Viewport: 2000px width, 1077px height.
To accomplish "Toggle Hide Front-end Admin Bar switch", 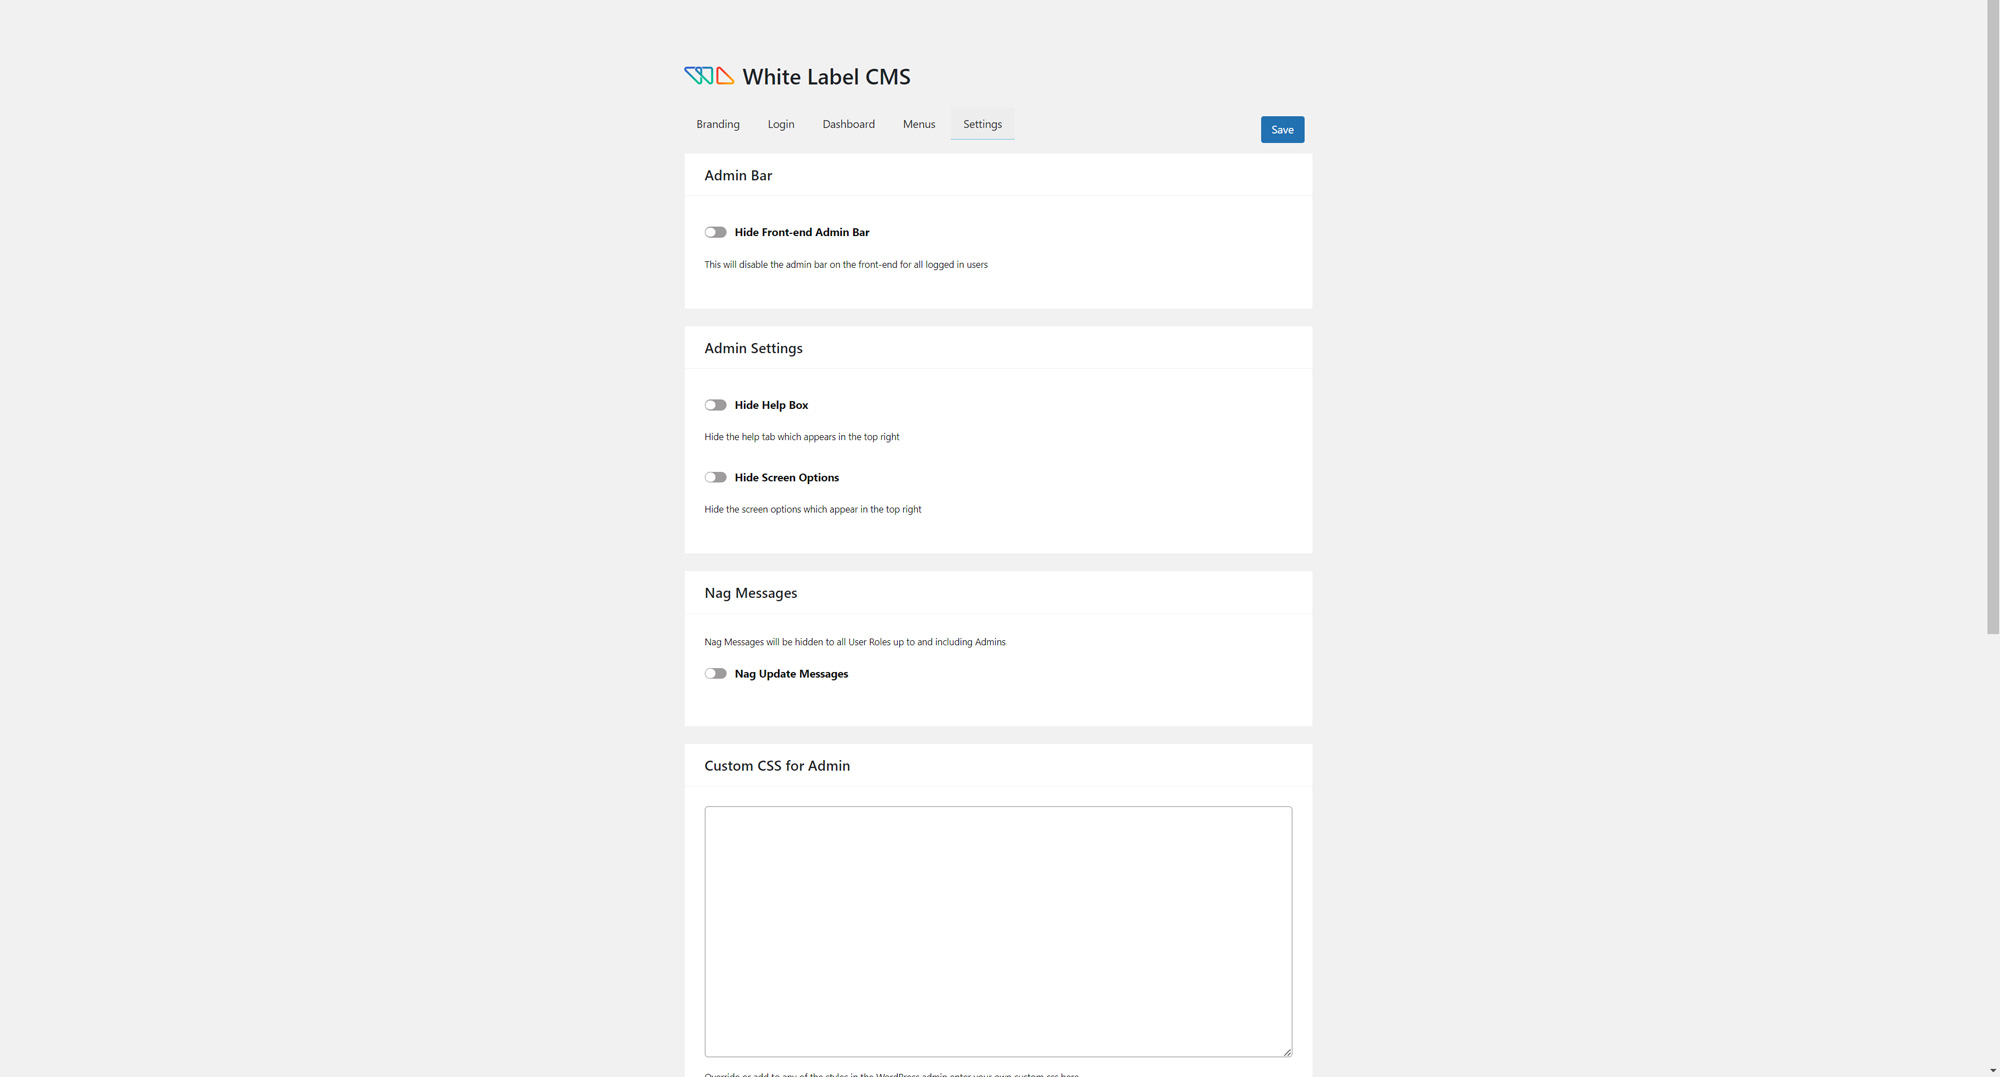I will pyautogui.click(x=715, y=232).
